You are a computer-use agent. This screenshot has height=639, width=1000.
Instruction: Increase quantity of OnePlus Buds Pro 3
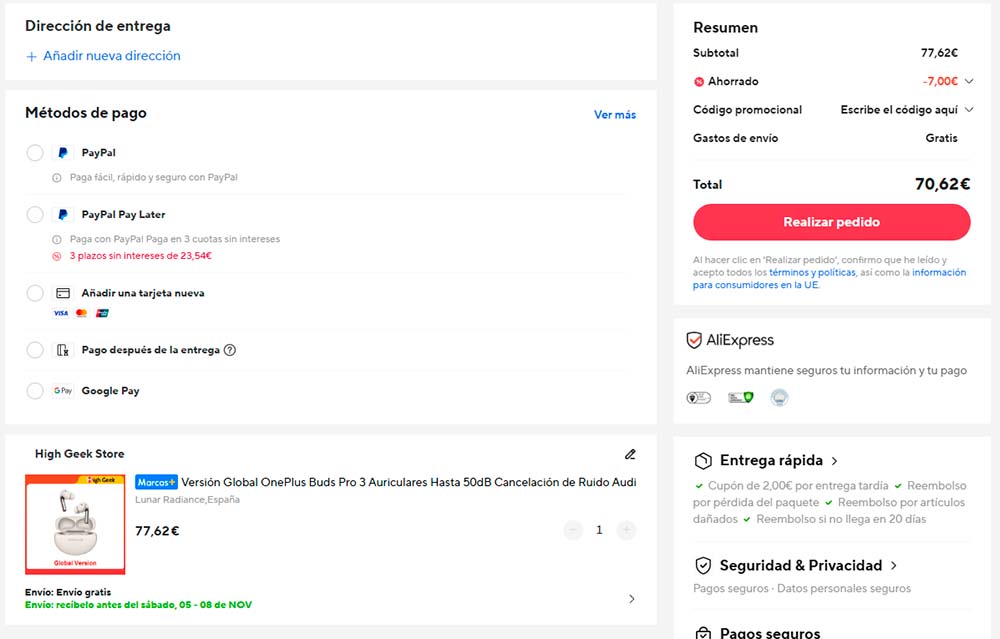(626, 530)
